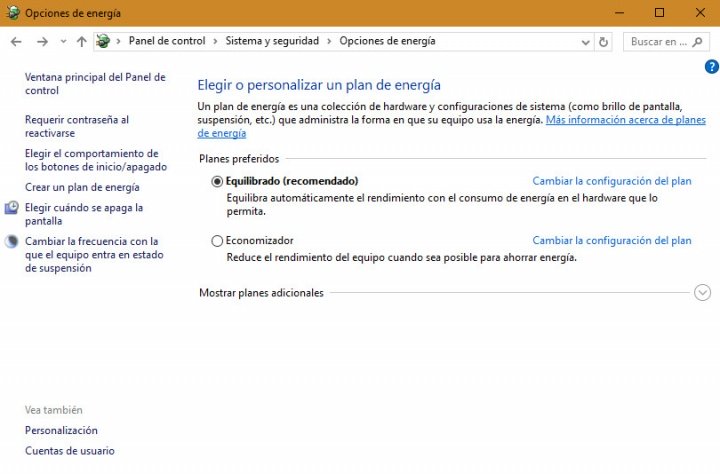
Task: Select the Economizador power plan
Action: (217, 241)
